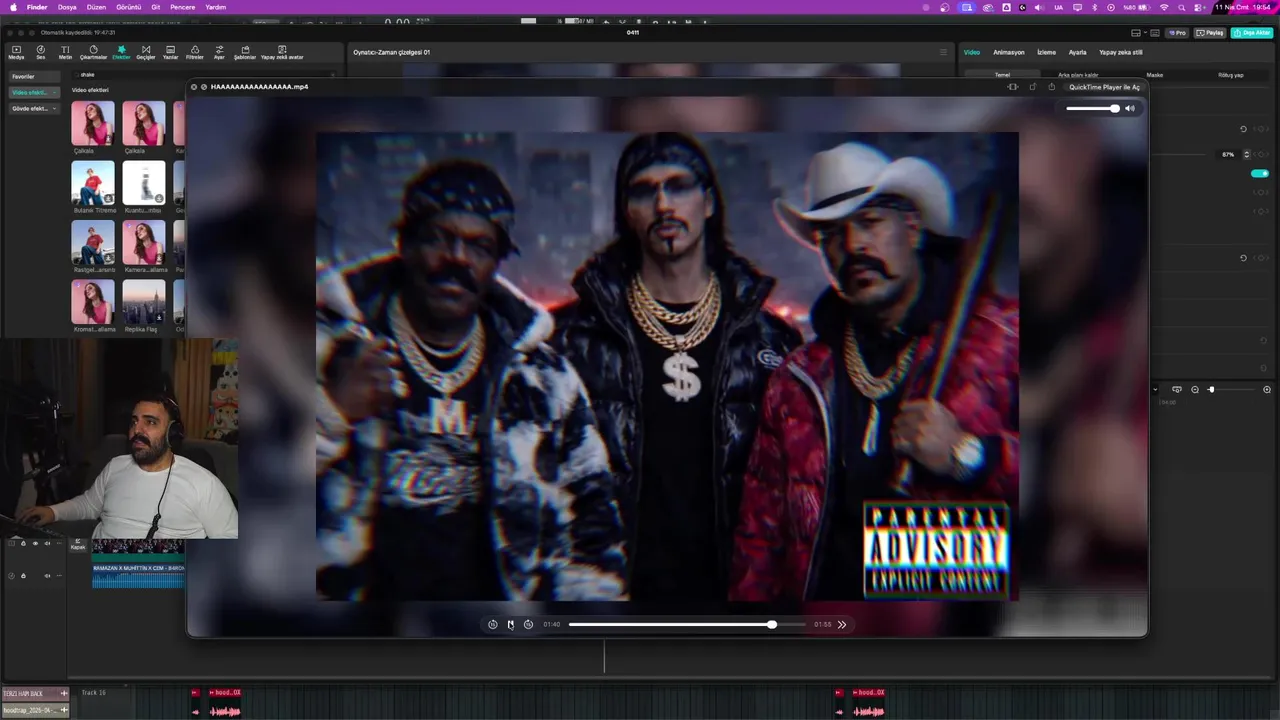Open the Geçişler transitions panel
1280x720 pixels.
(x=146, y=52)
